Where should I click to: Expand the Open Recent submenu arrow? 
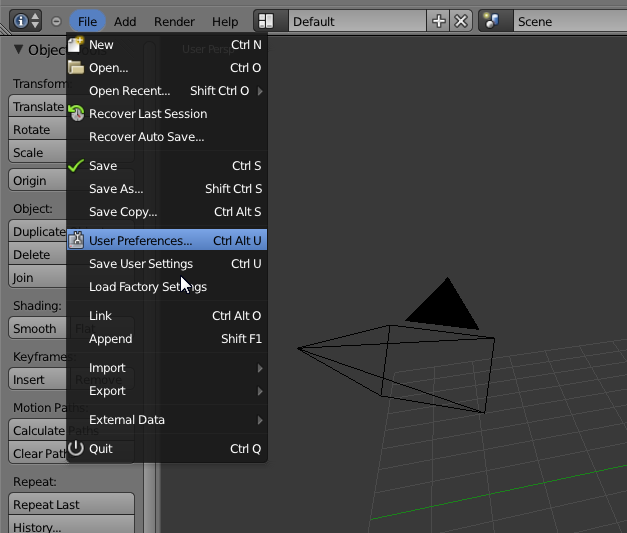pos(260,91)
